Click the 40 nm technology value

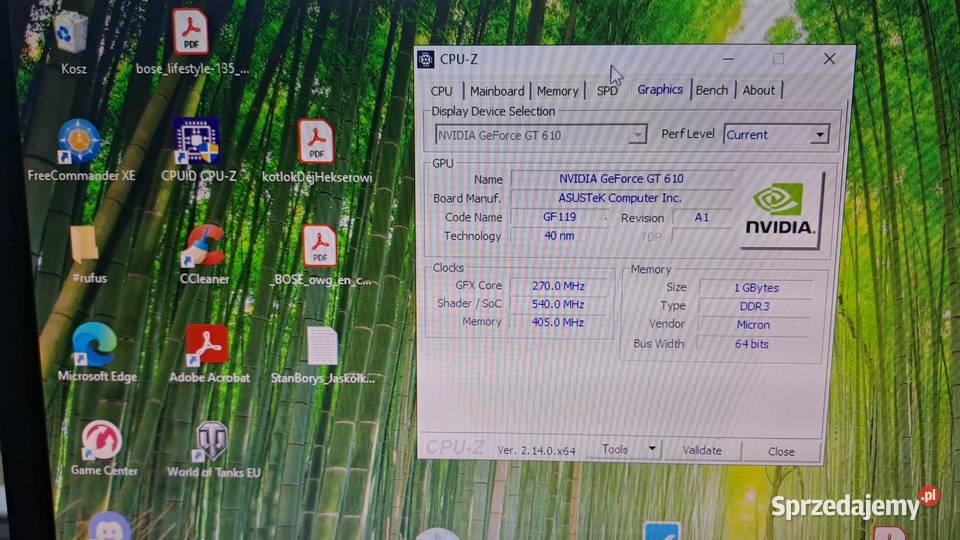pyautogui.click(x=559, y=236)
